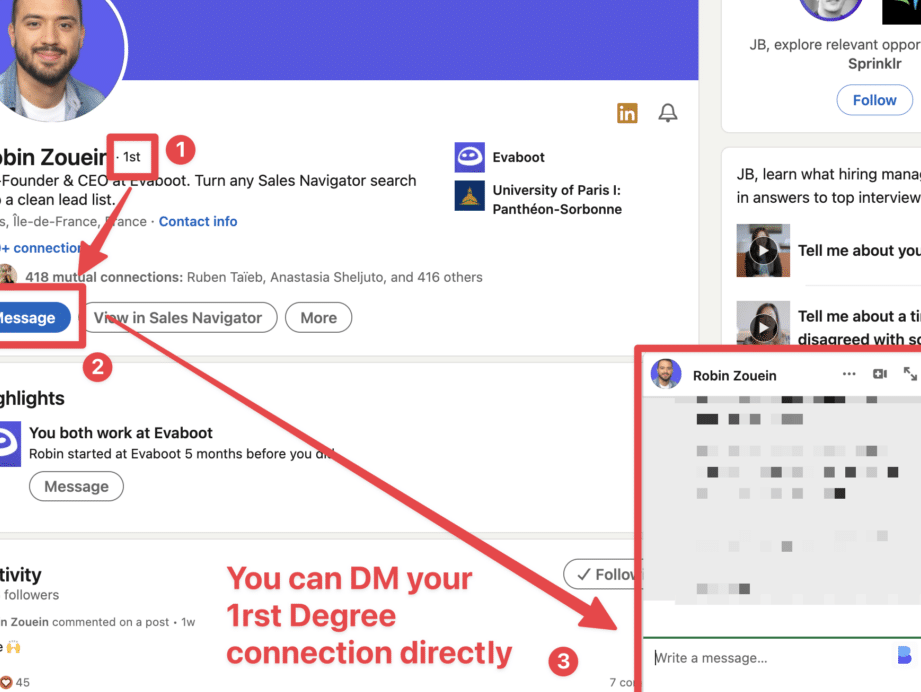Click Robin Zouein's chat avatar

click(665, 374)
